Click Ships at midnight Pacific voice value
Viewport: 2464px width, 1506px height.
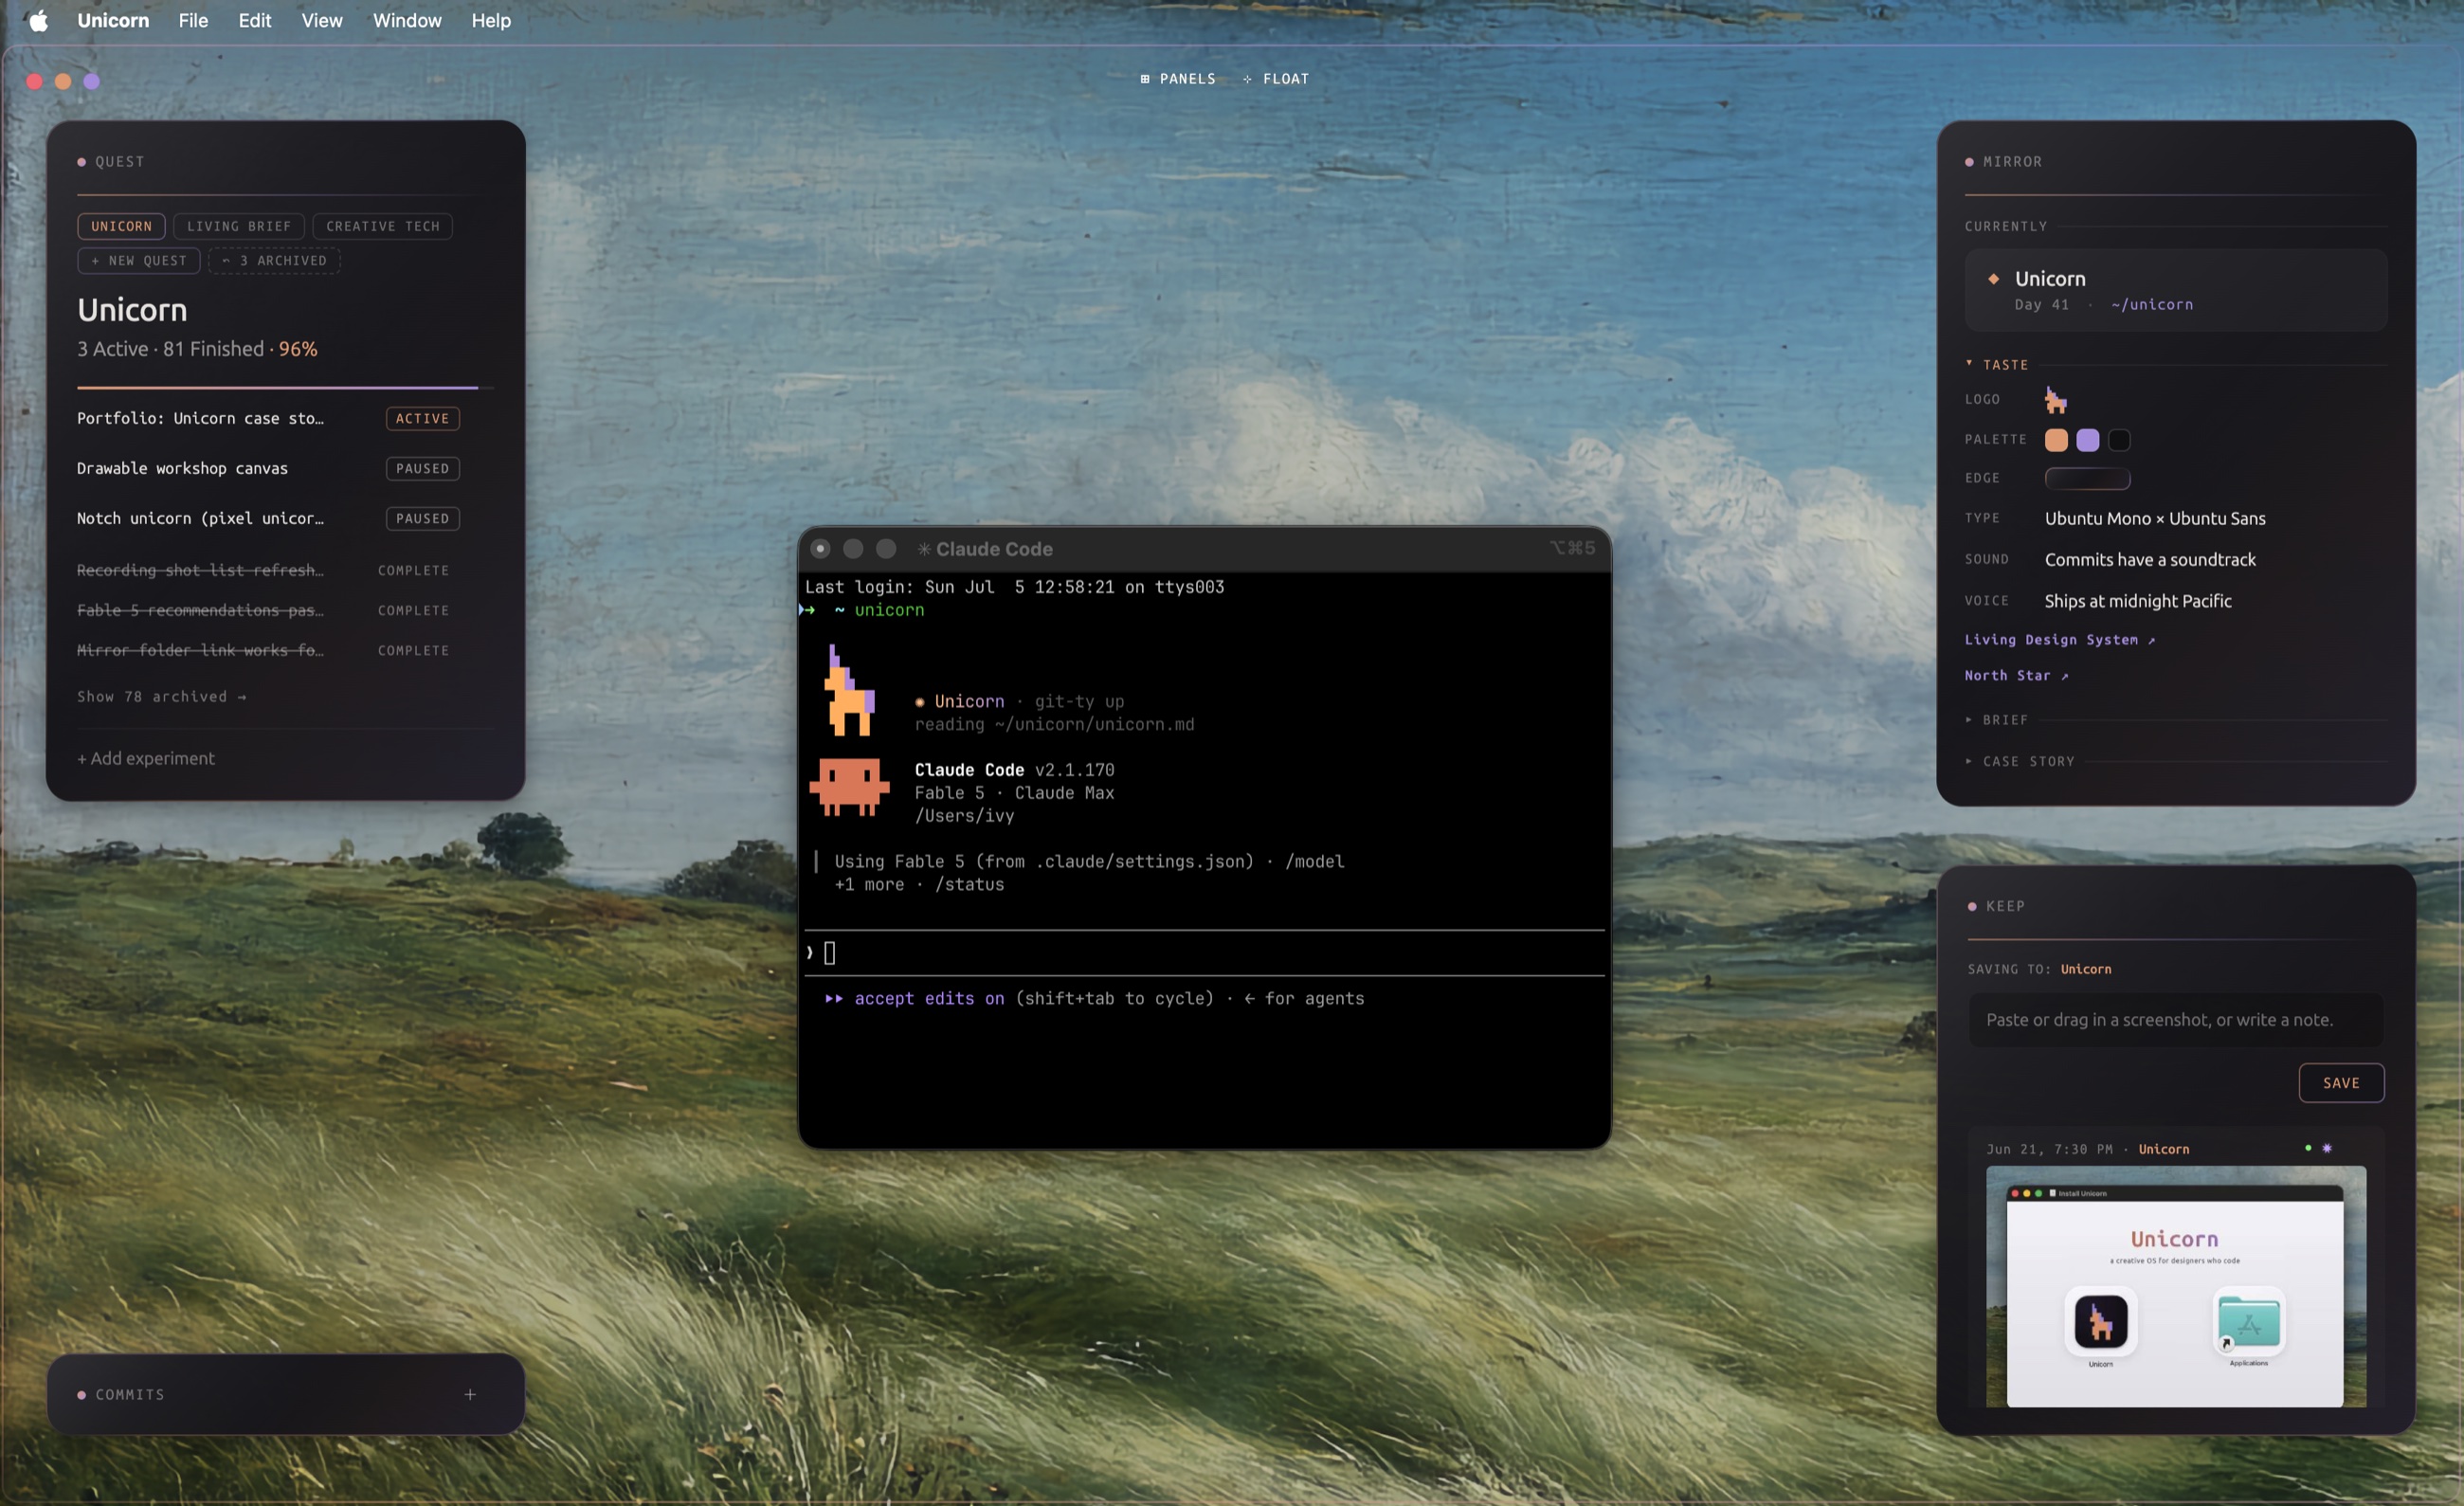coord(2138,600)
